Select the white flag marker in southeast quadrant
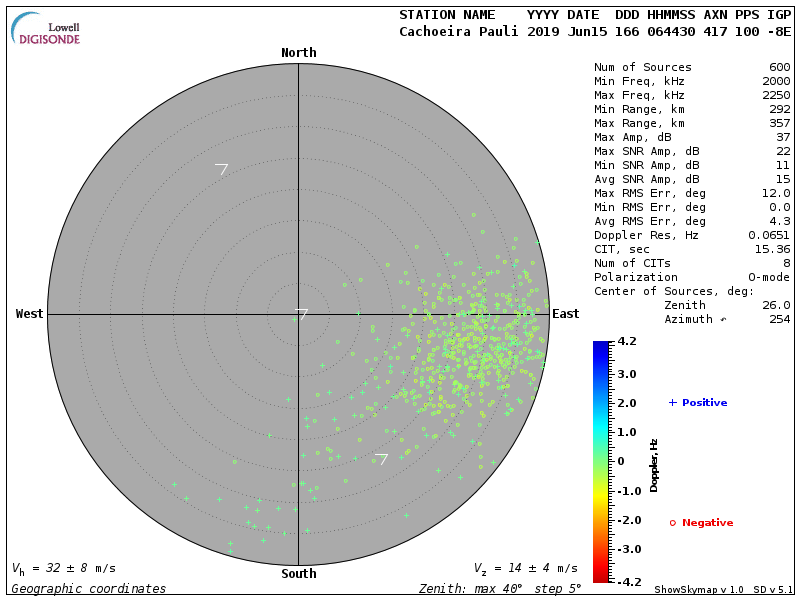 point(381,459)
